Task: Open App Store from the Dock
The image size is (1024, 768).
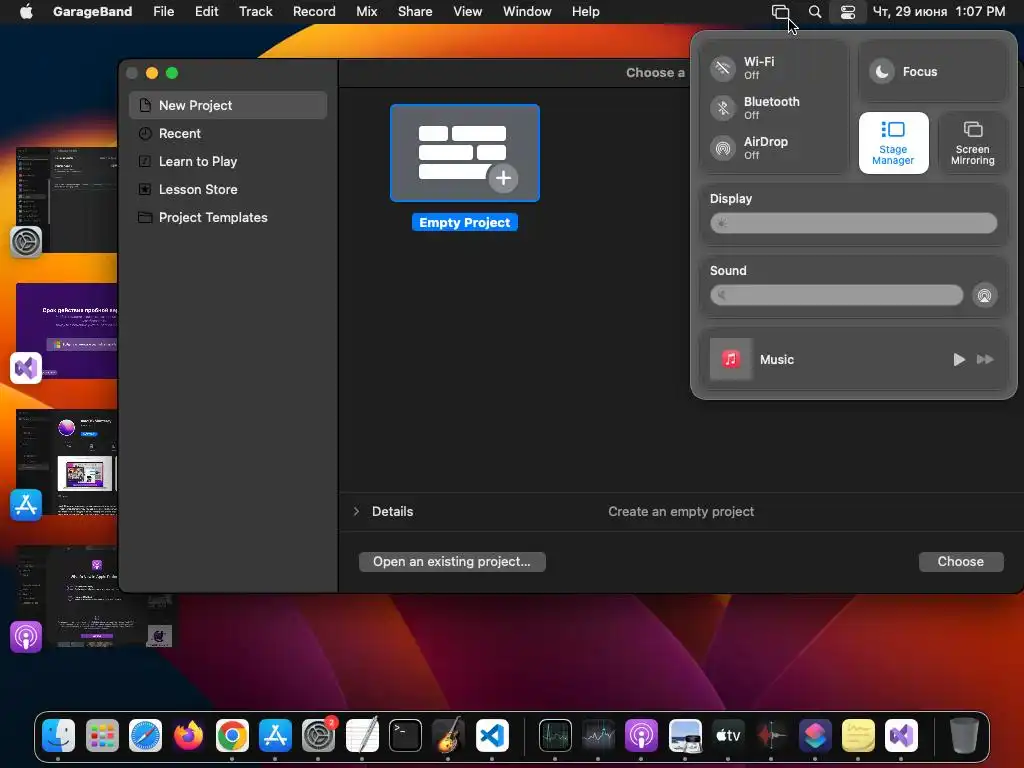Action: (x=275, y=736)
